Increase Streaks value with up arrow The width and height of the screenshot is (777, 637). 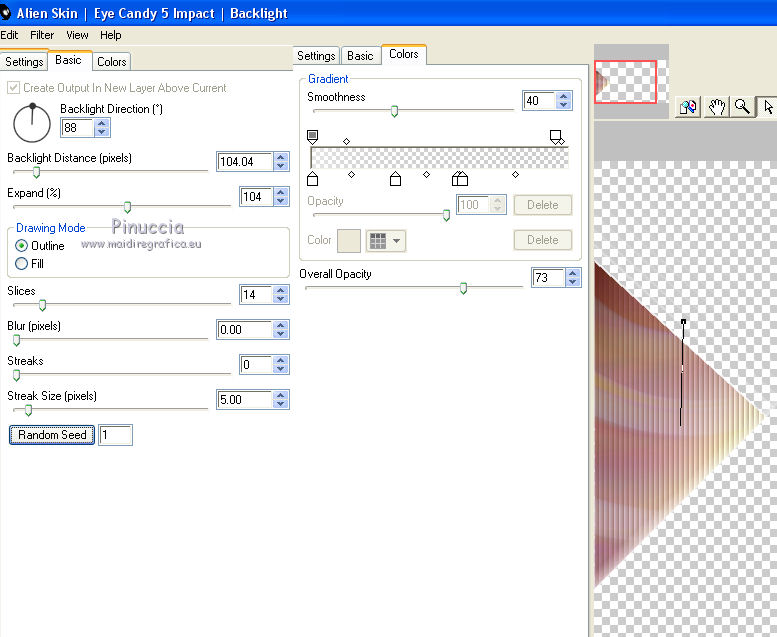[x=280, y=360]
